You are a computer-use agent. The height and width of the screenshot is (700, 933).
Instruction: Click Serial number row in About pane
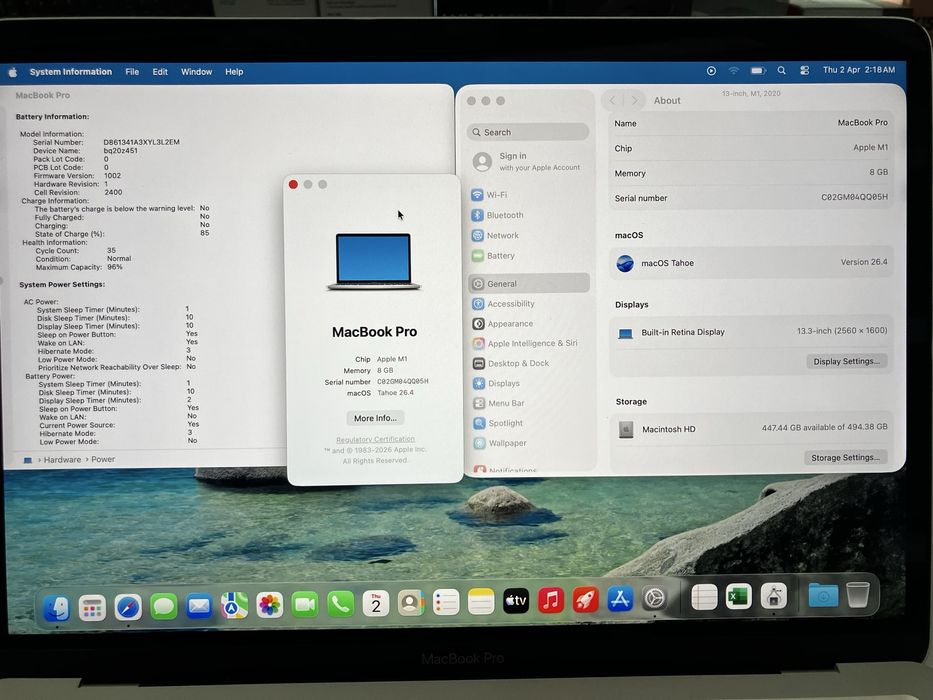tap(752, 198)
